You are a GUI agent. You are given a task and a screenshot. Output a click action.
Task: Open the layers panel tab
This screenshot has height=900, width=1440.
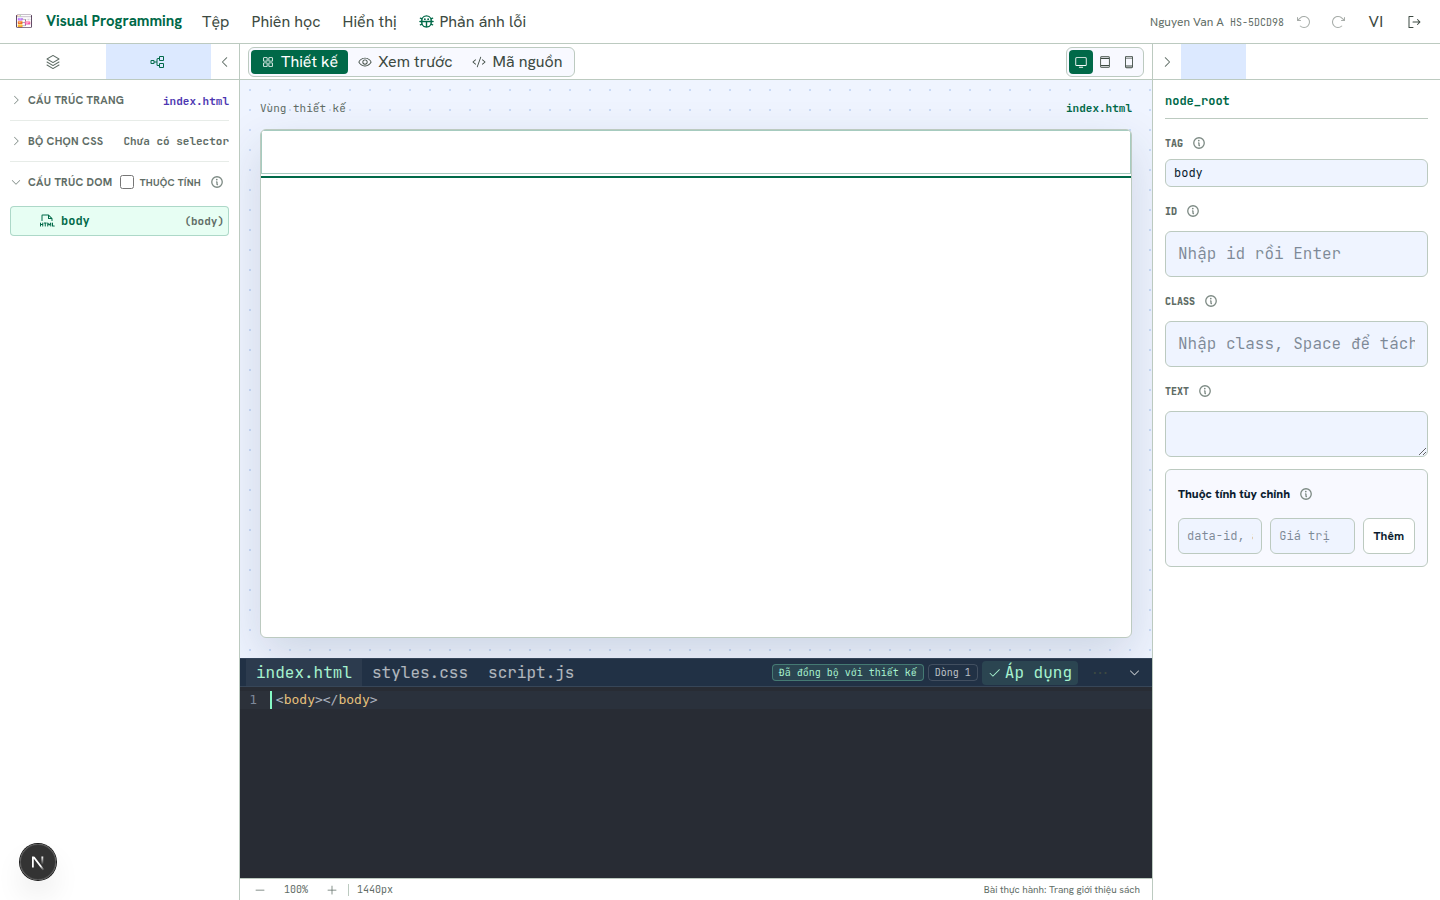click(53, 62)
